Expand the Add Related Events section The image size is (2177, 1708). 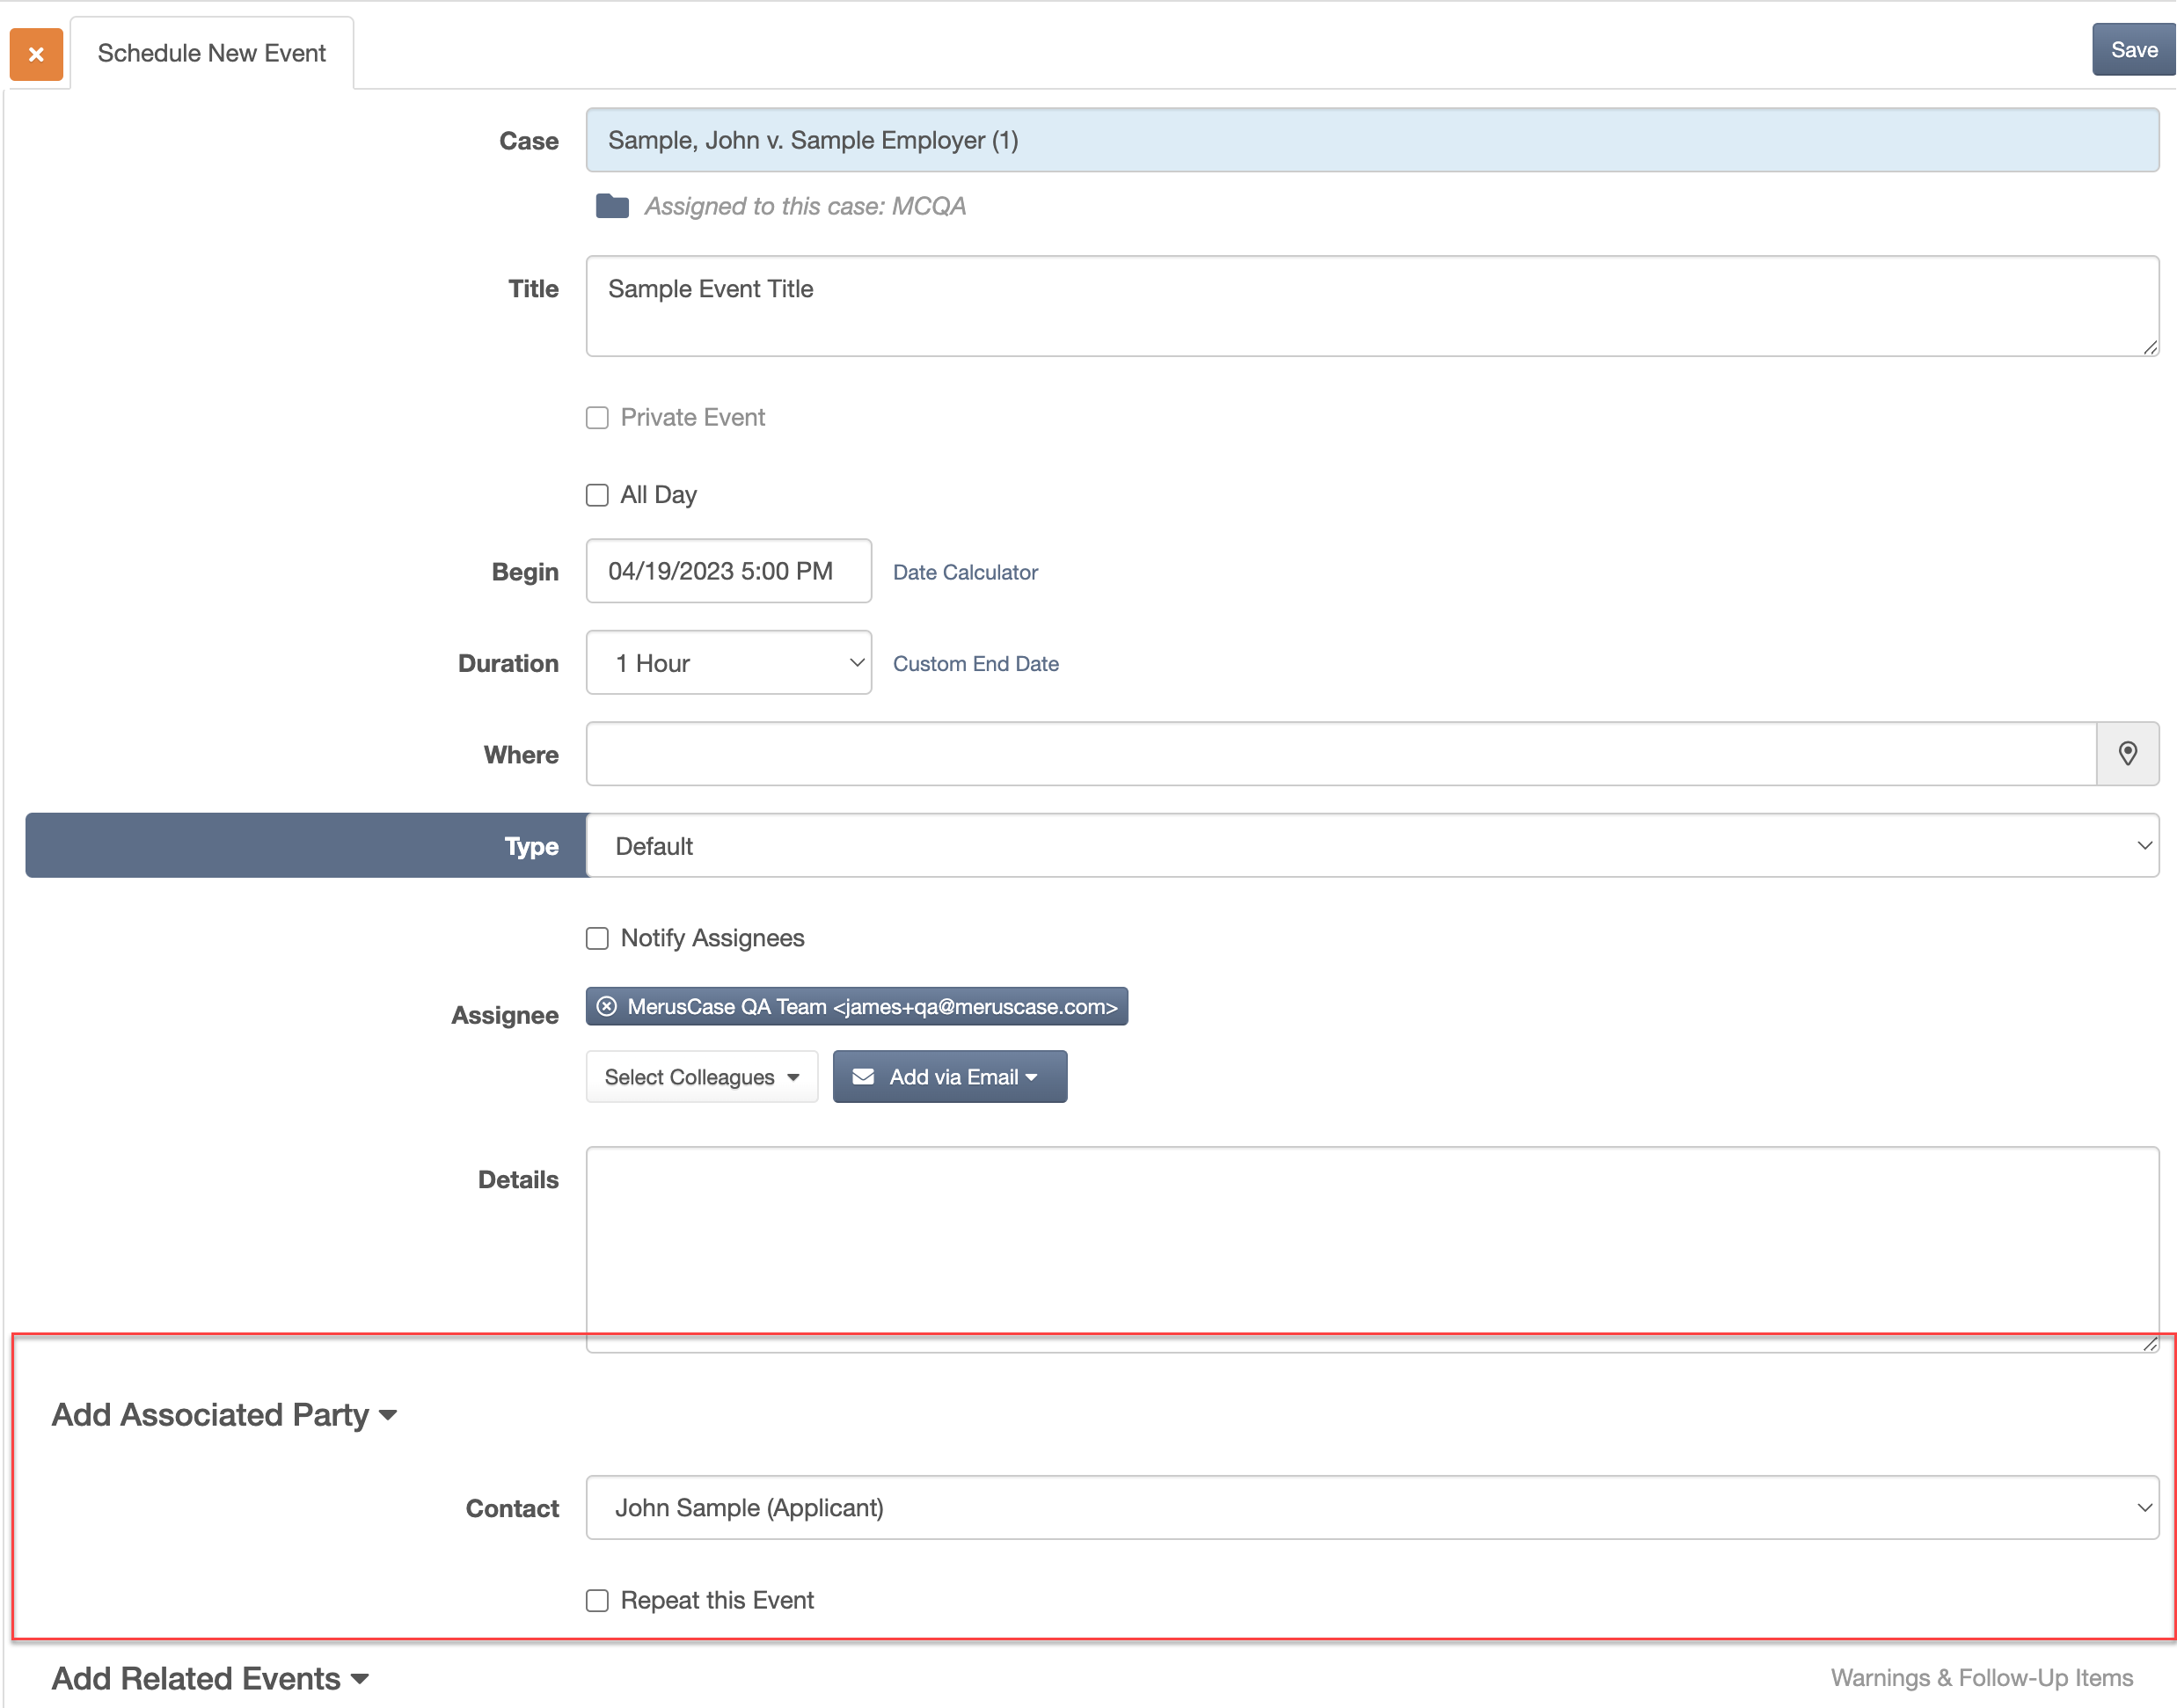click(211, 1679)
